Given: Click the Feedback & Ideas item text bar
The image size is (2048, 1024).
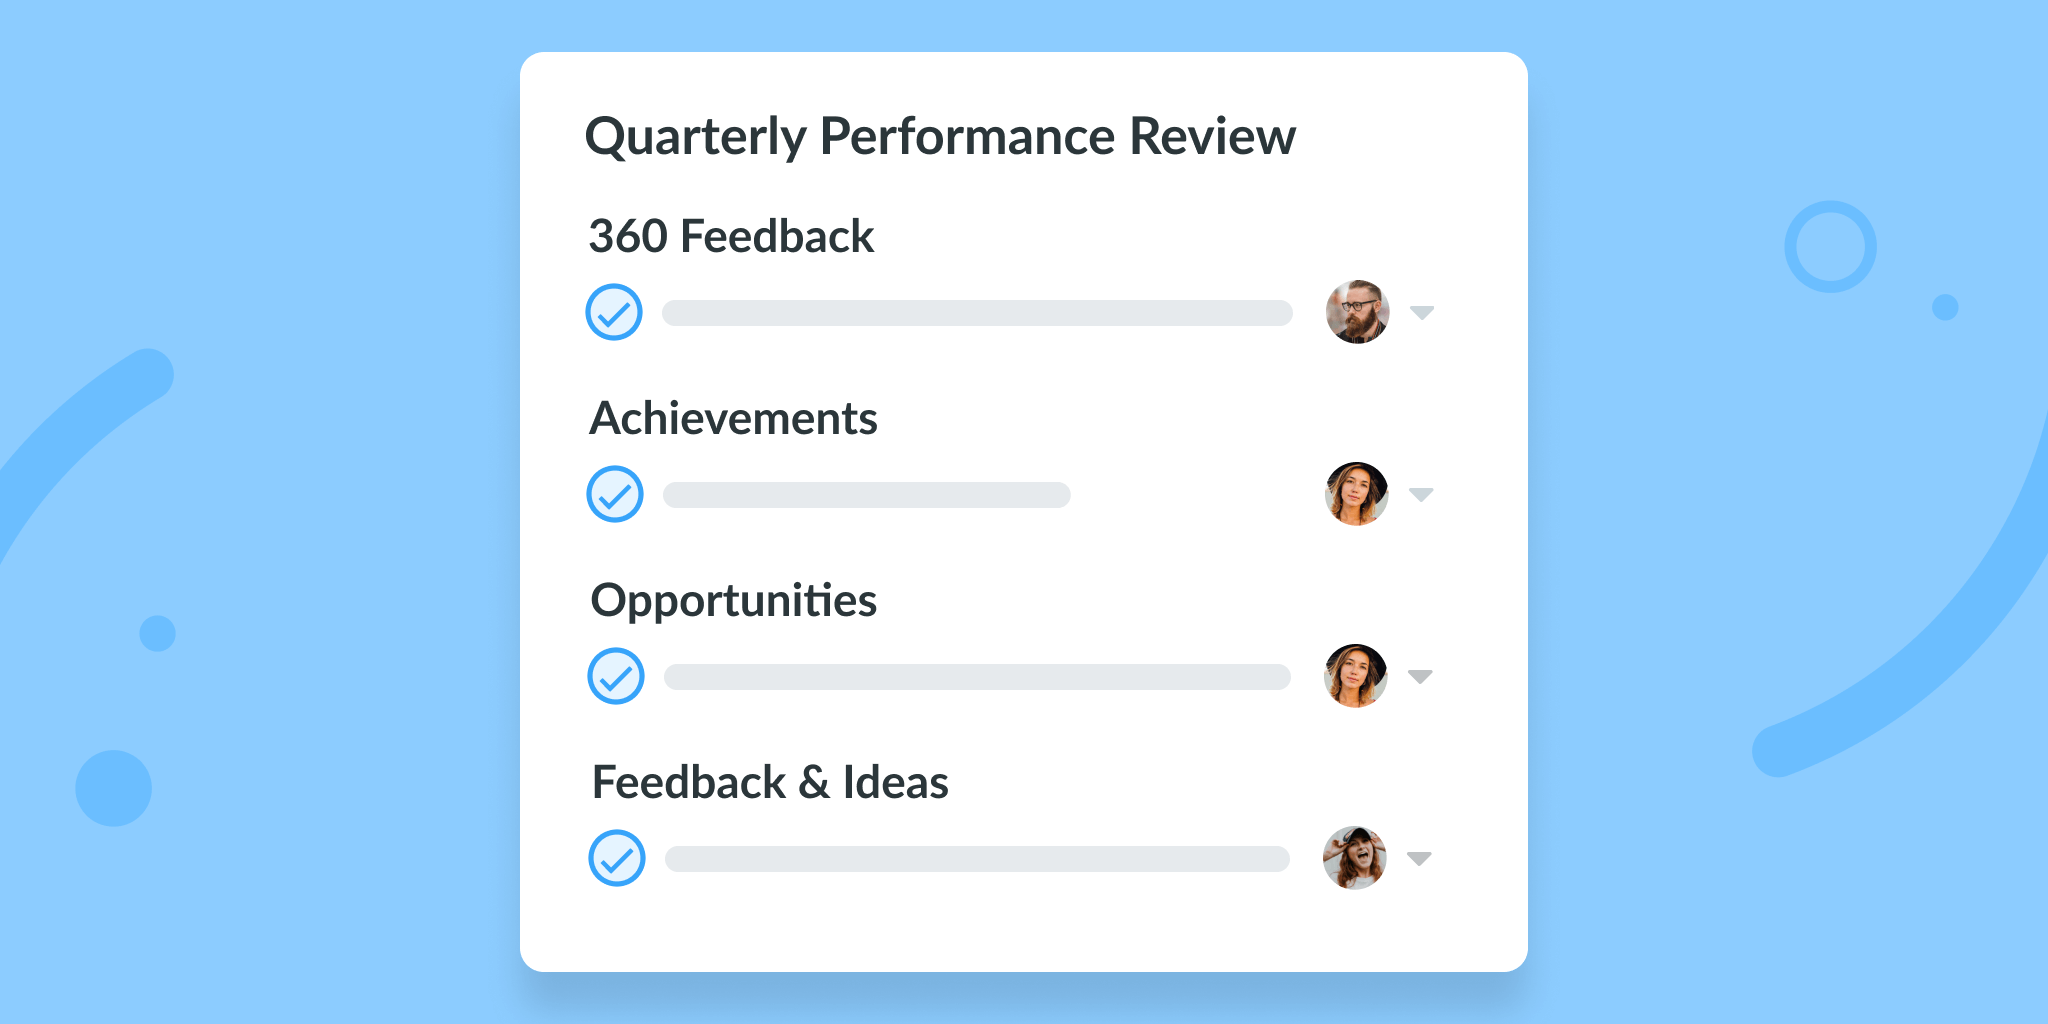Looking at the screenshot, I should pyautogui.click(x=977, y=859).
